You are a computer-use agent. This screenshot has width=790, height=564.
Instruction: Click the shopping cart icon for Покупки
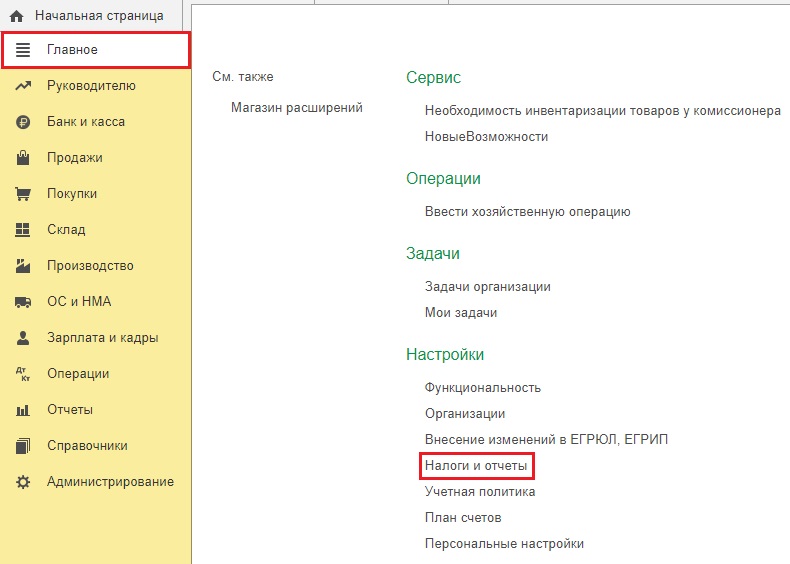[x=23, y=194]
